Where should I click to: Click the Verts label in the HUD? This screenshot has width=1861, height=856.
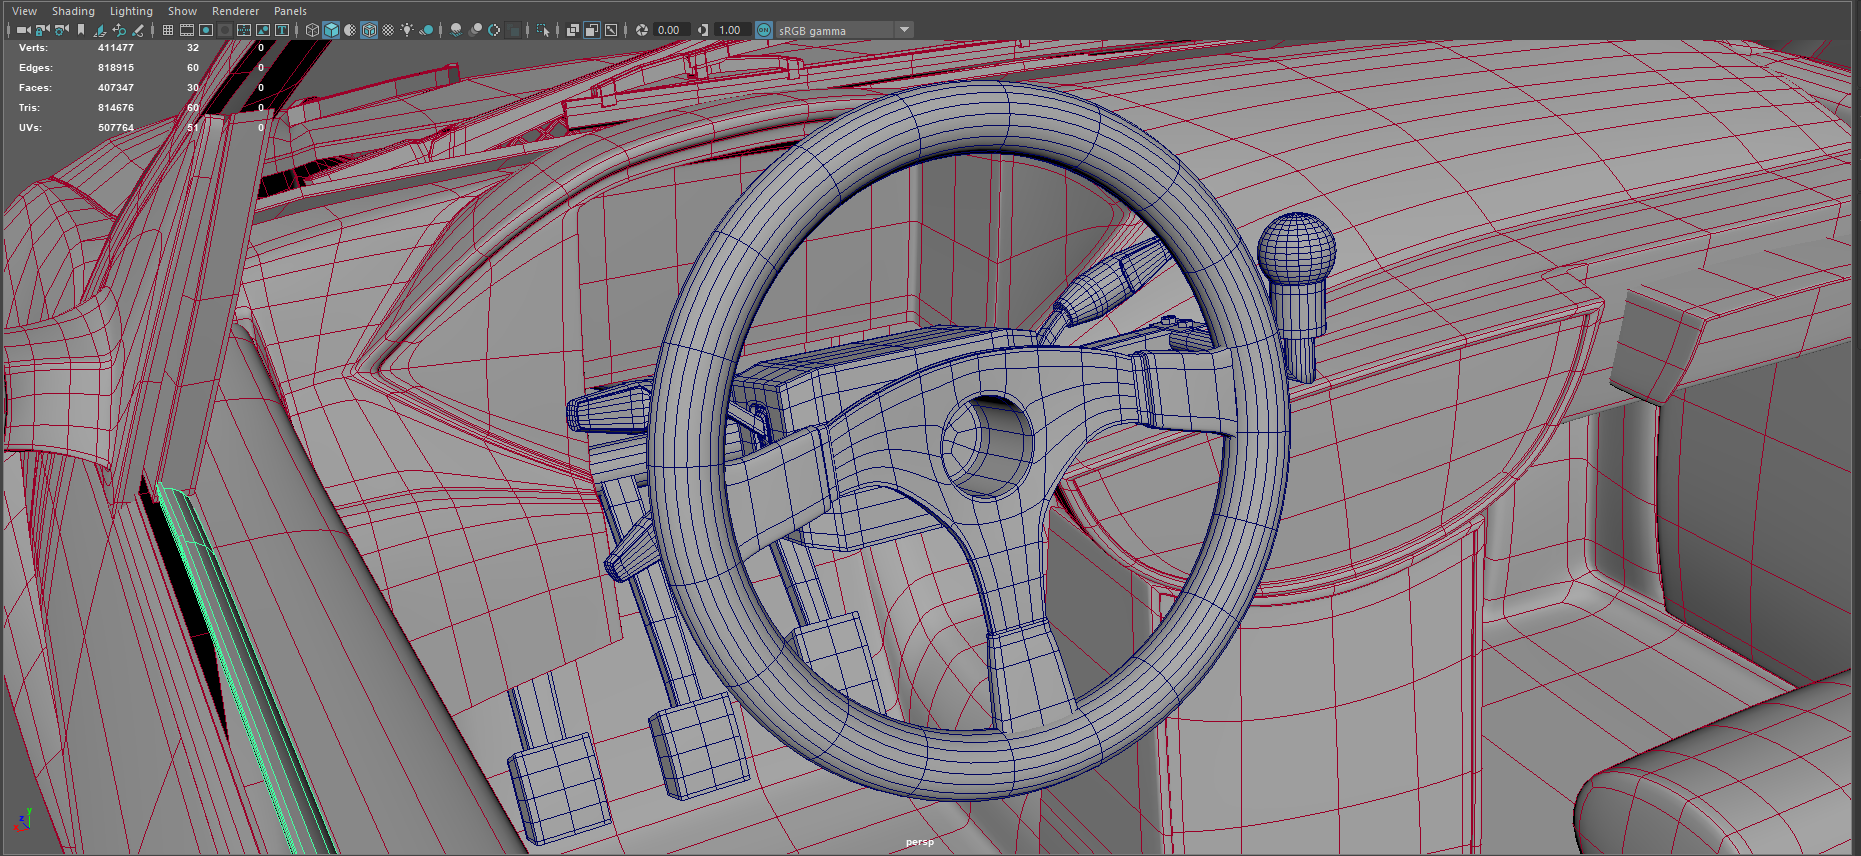(33, 48)
